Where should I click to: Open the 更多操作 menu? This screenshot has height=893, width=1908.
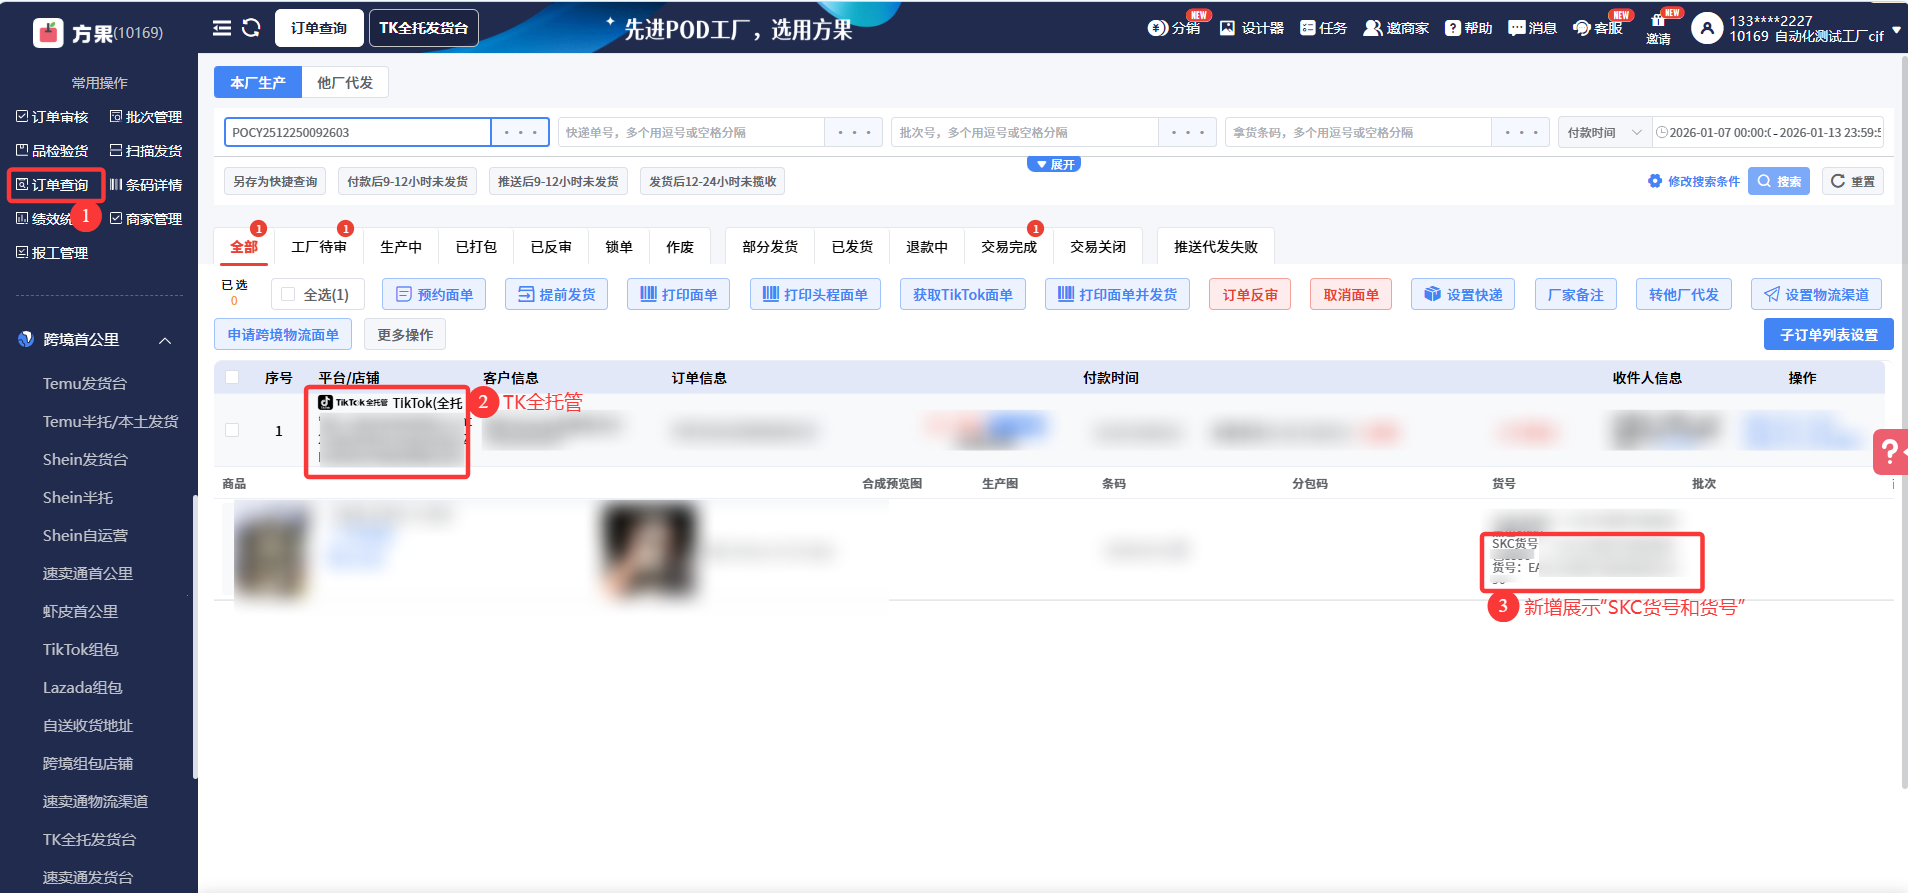pyautogui.click(x=405, y=334)
